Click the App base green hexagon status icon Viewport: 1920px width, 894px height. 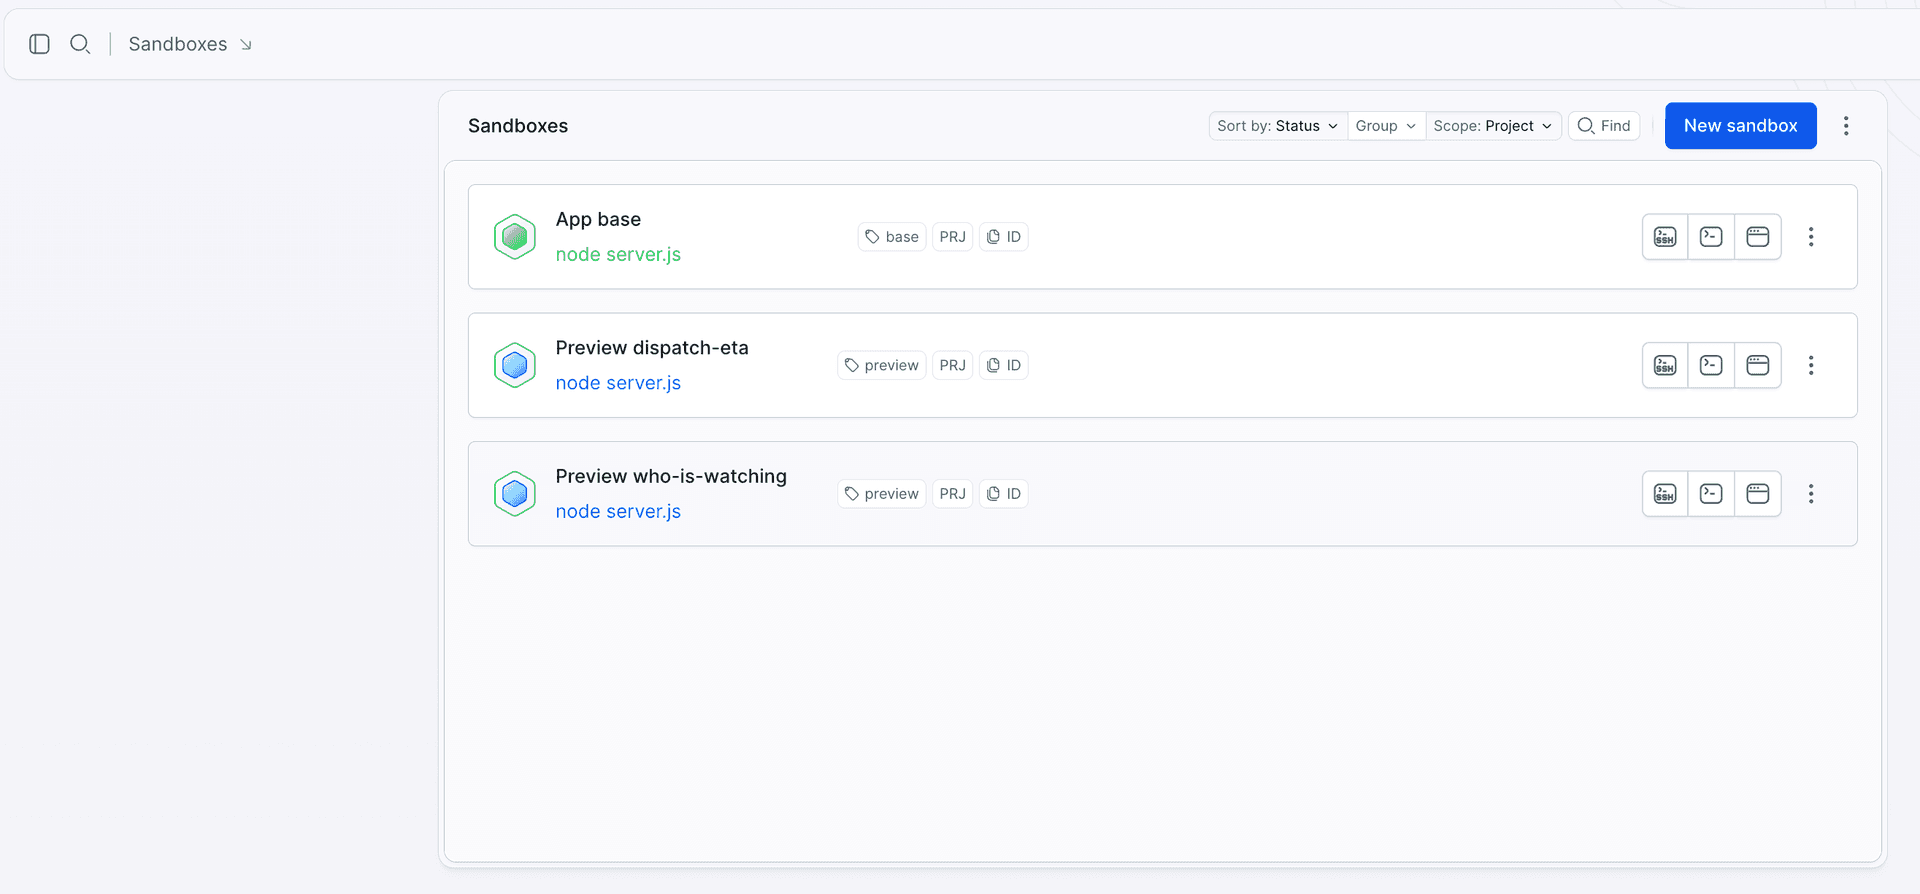(515, 237)
